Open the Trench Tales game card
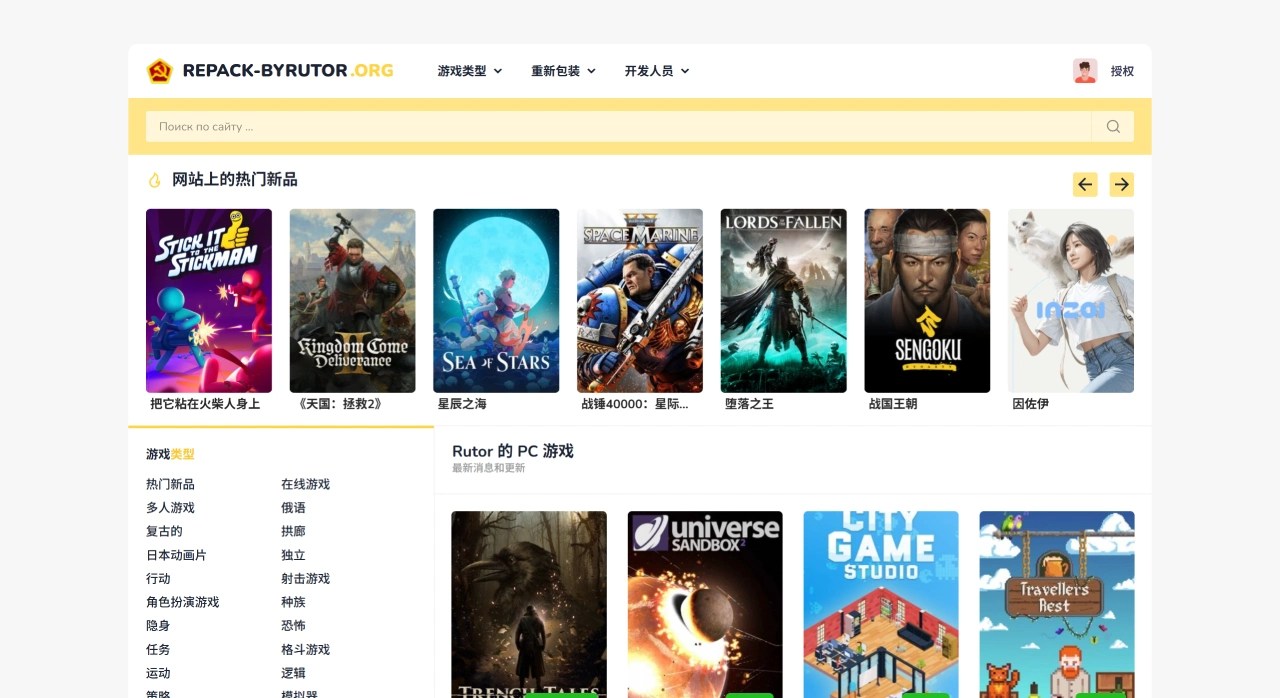This screenshot has width=1280, height=698. click(529, 604)
